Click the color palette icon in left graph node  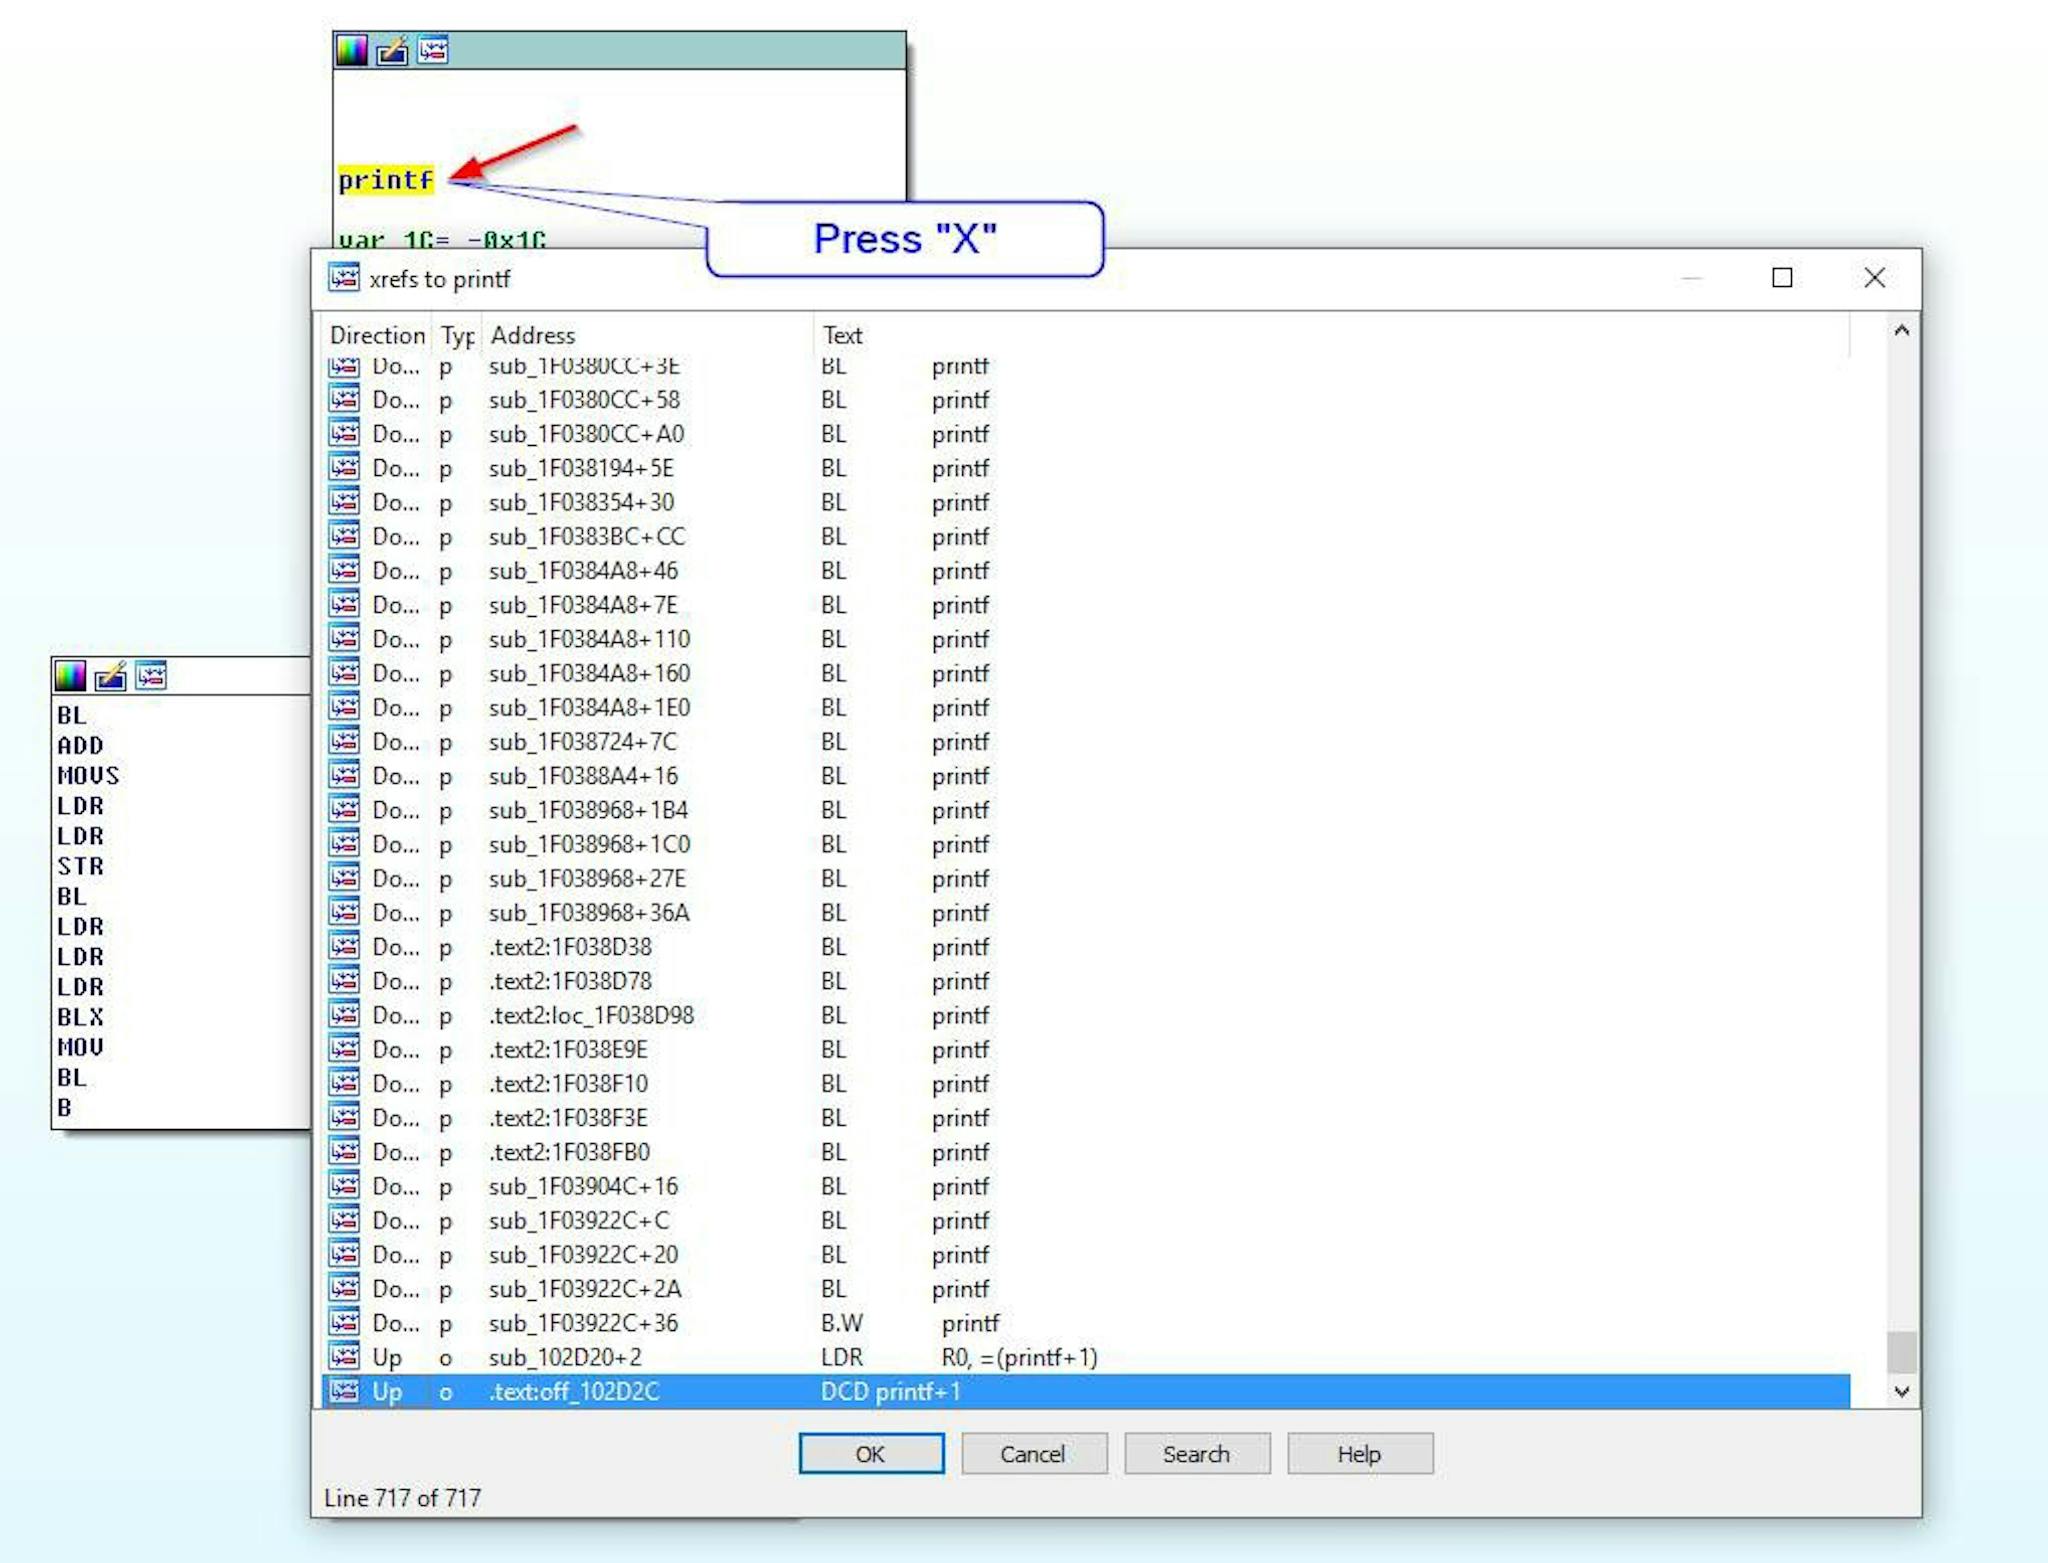coord(70,676)
